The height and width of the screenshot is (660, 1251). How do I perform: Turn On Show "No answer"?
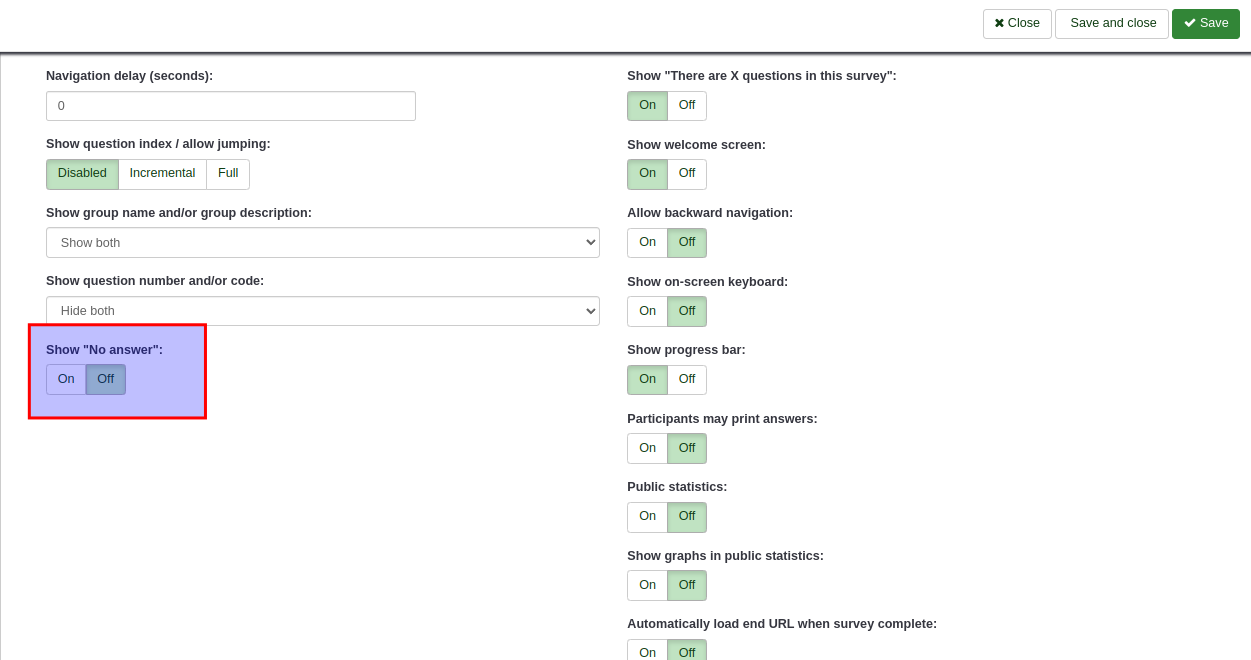click(66, 379)
